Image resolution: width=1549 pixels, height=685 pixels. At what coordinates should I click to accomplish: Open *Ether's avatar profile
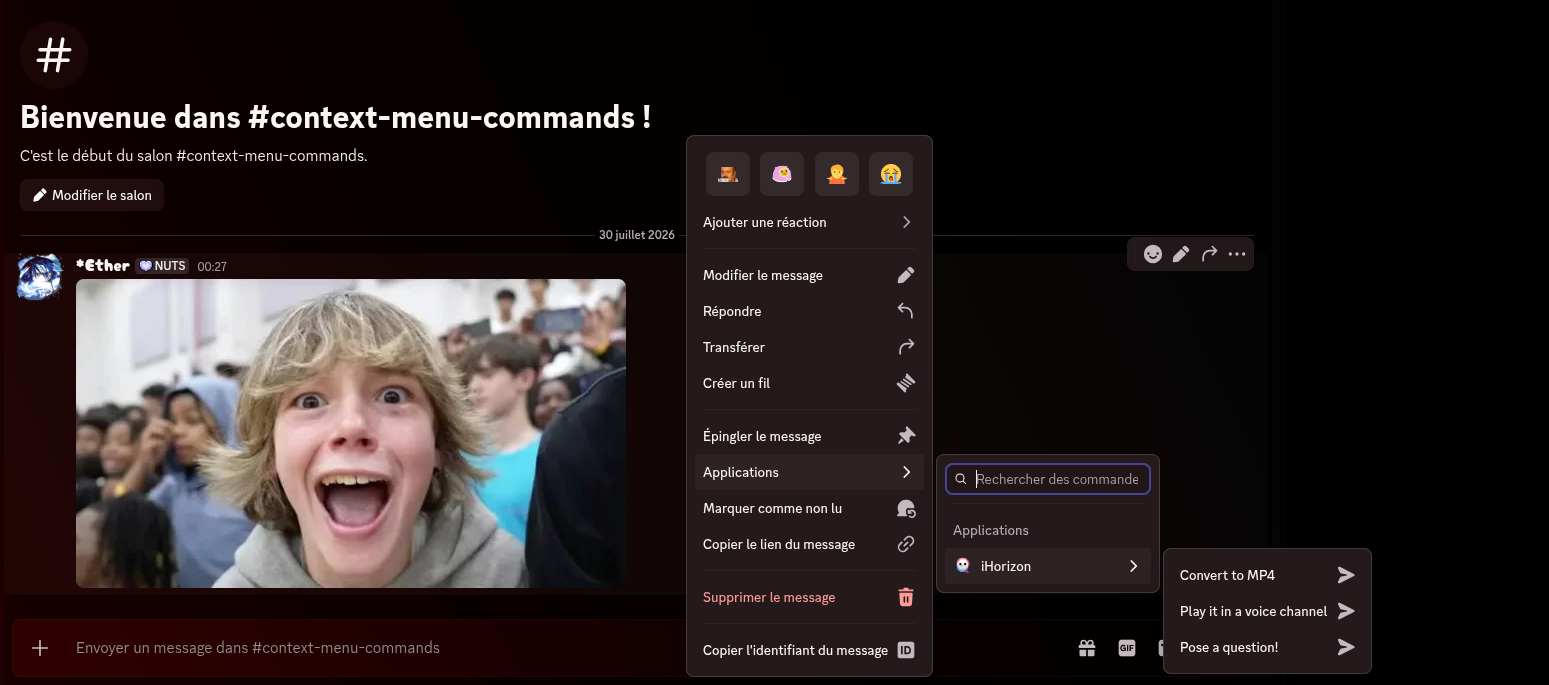[x=40, y=276]
